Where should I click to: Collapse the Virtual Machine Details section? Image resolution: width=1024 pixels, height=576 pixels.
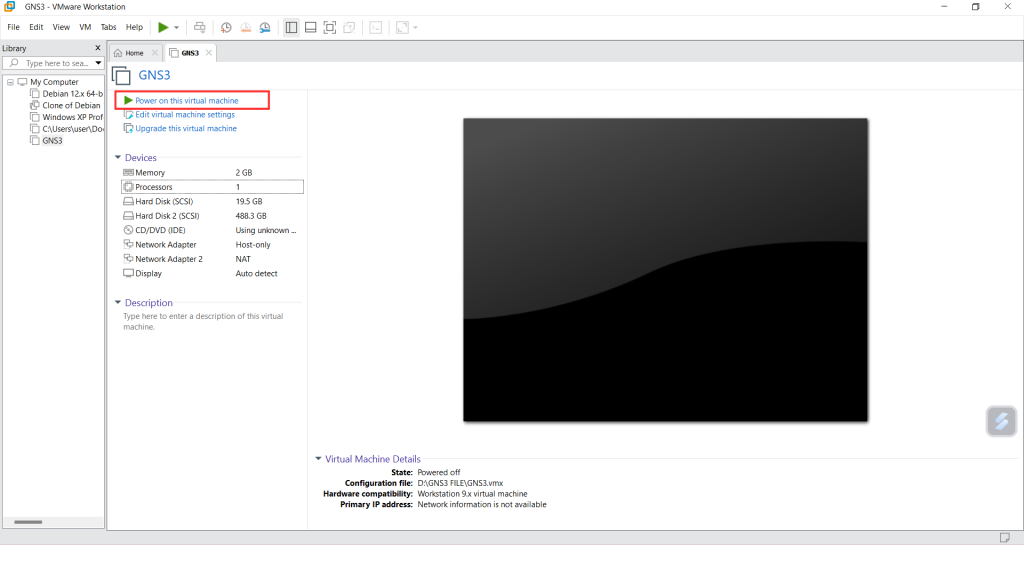[x=318, y=459]
